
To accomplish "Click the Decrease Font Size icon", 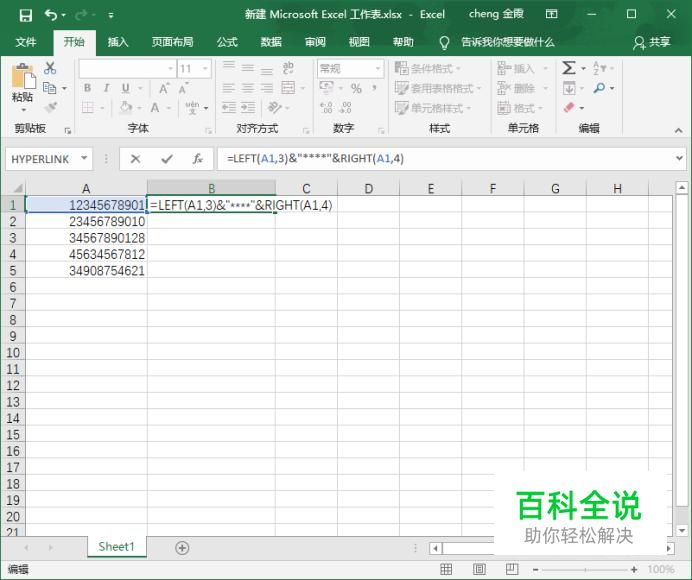I will pyautogui.click(x=184, y=88).
